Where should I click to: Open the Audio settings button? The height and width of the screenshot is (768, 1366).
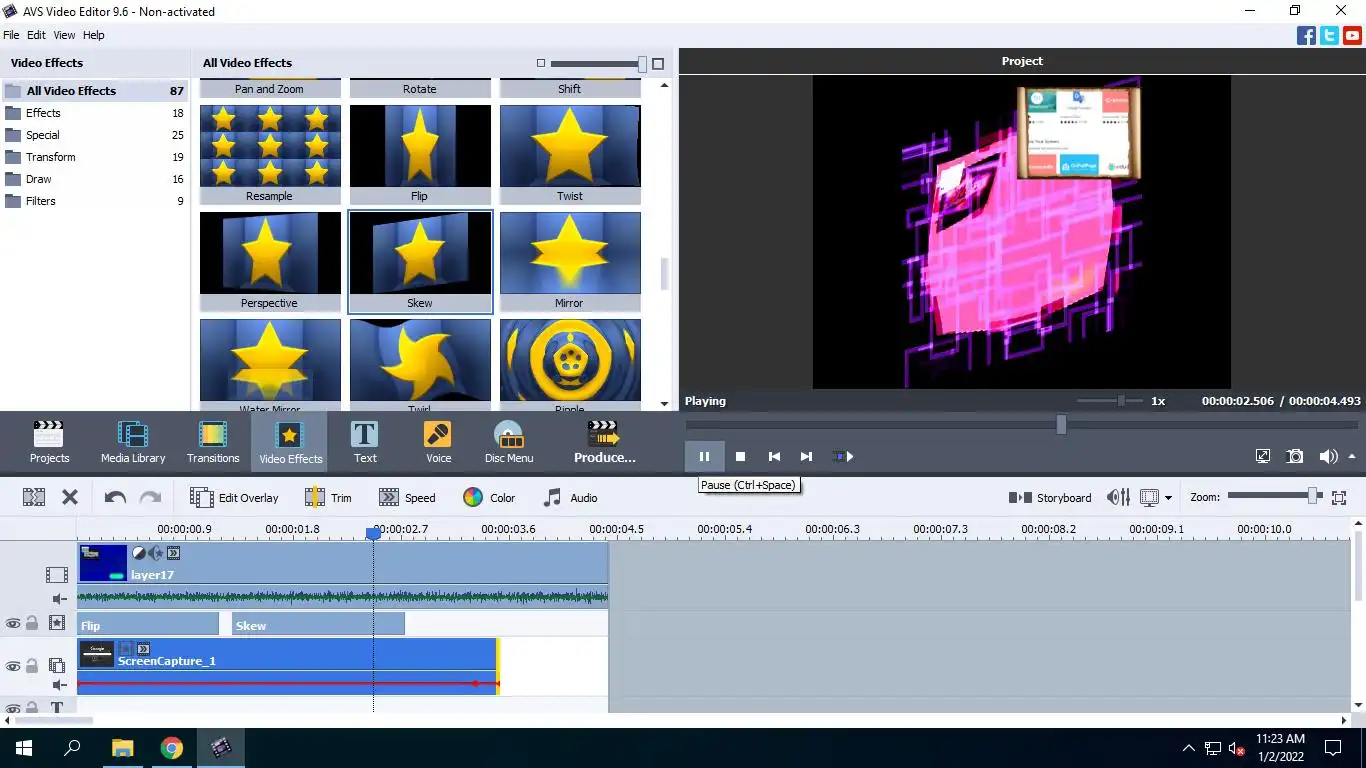tap(570, 497)
